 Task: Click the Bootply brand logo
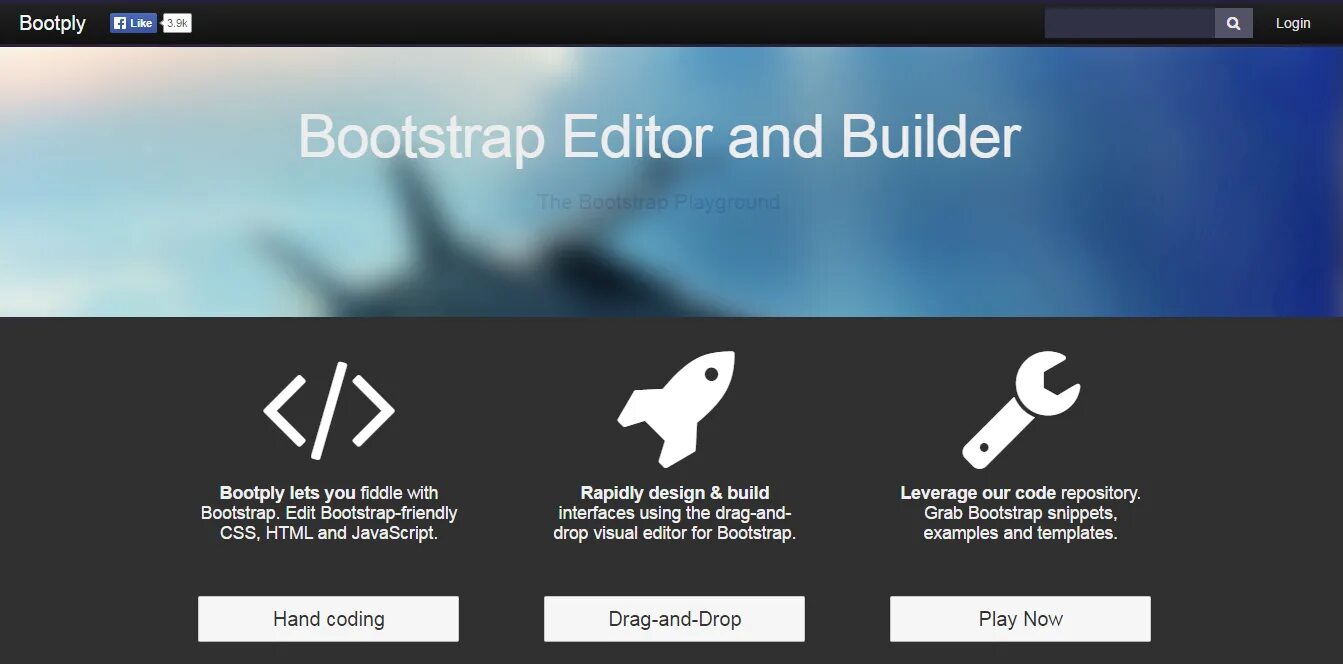52,23
